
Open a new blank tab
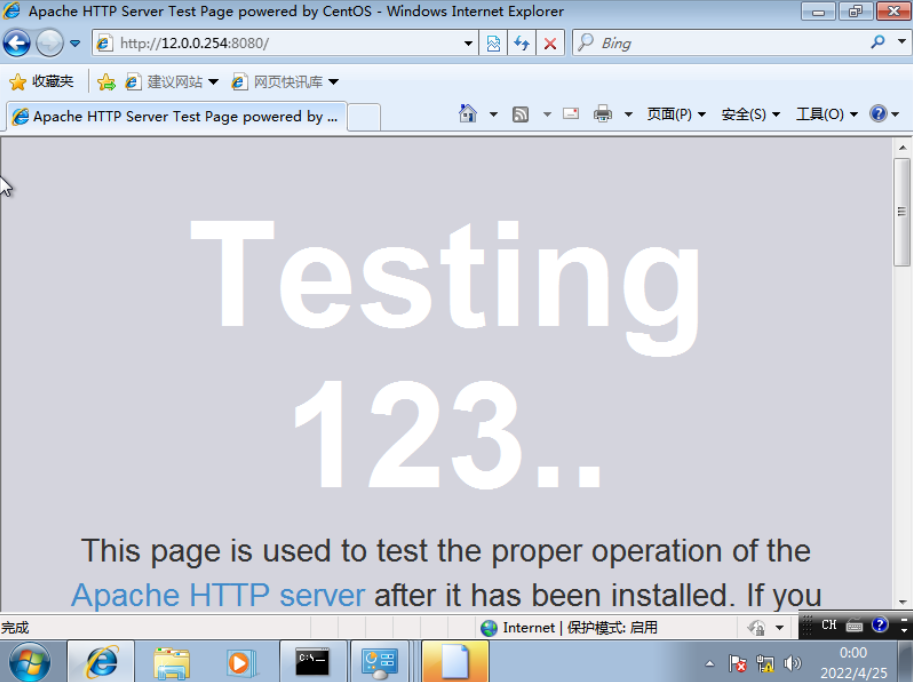click(365, 117)
